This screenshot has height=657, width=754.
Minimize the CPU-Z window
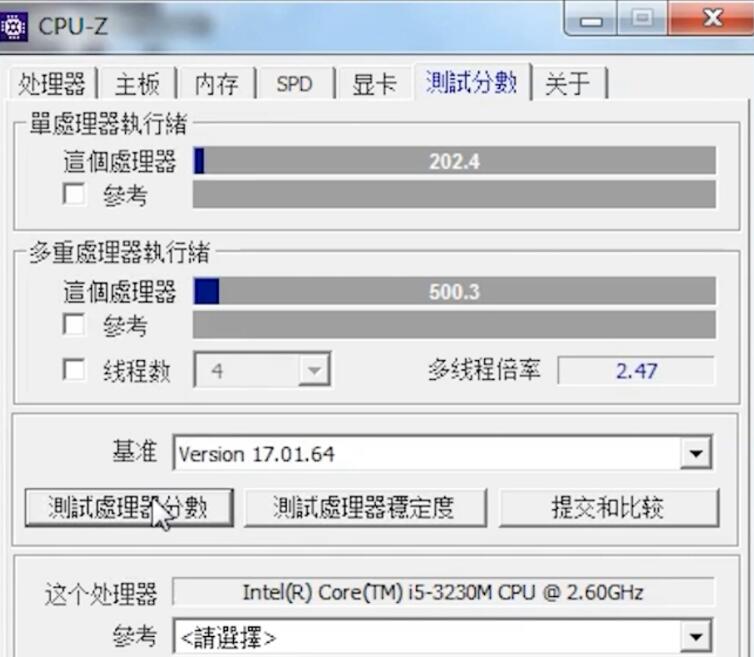(x=591, y=19)
